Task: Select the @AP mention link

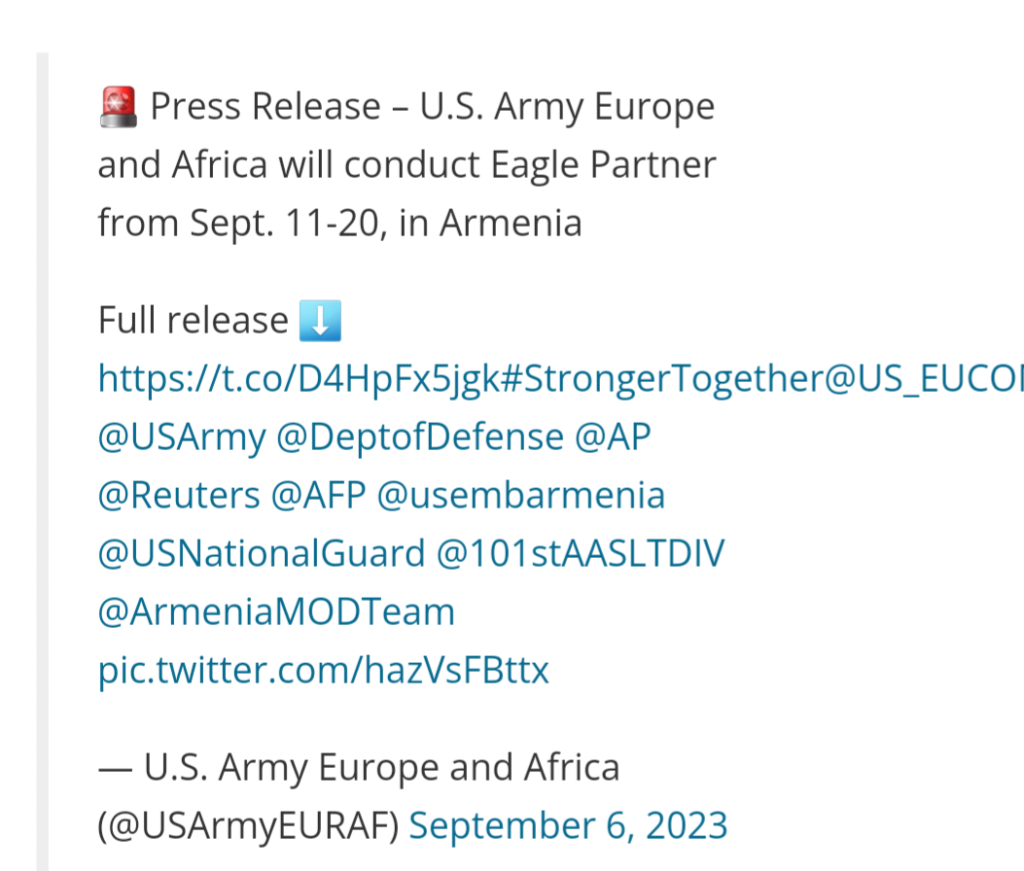Action: [613, 437]
